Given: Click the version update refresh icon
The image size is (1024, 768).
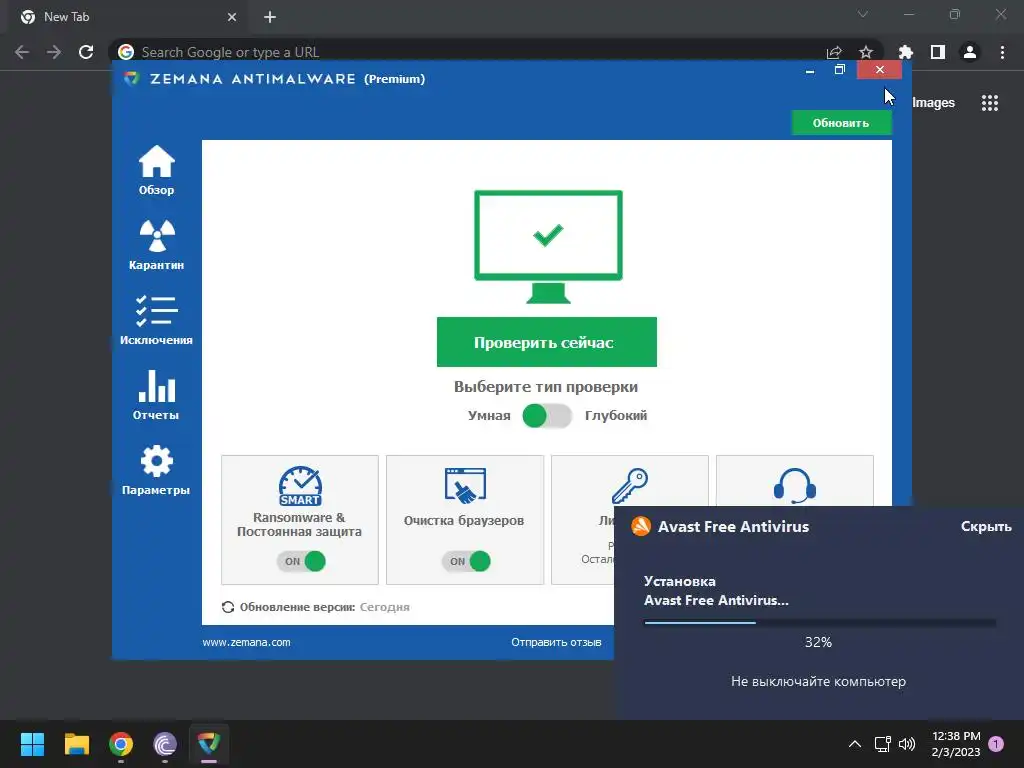Looking at the screenshot, I should click(x=228, y=607).
